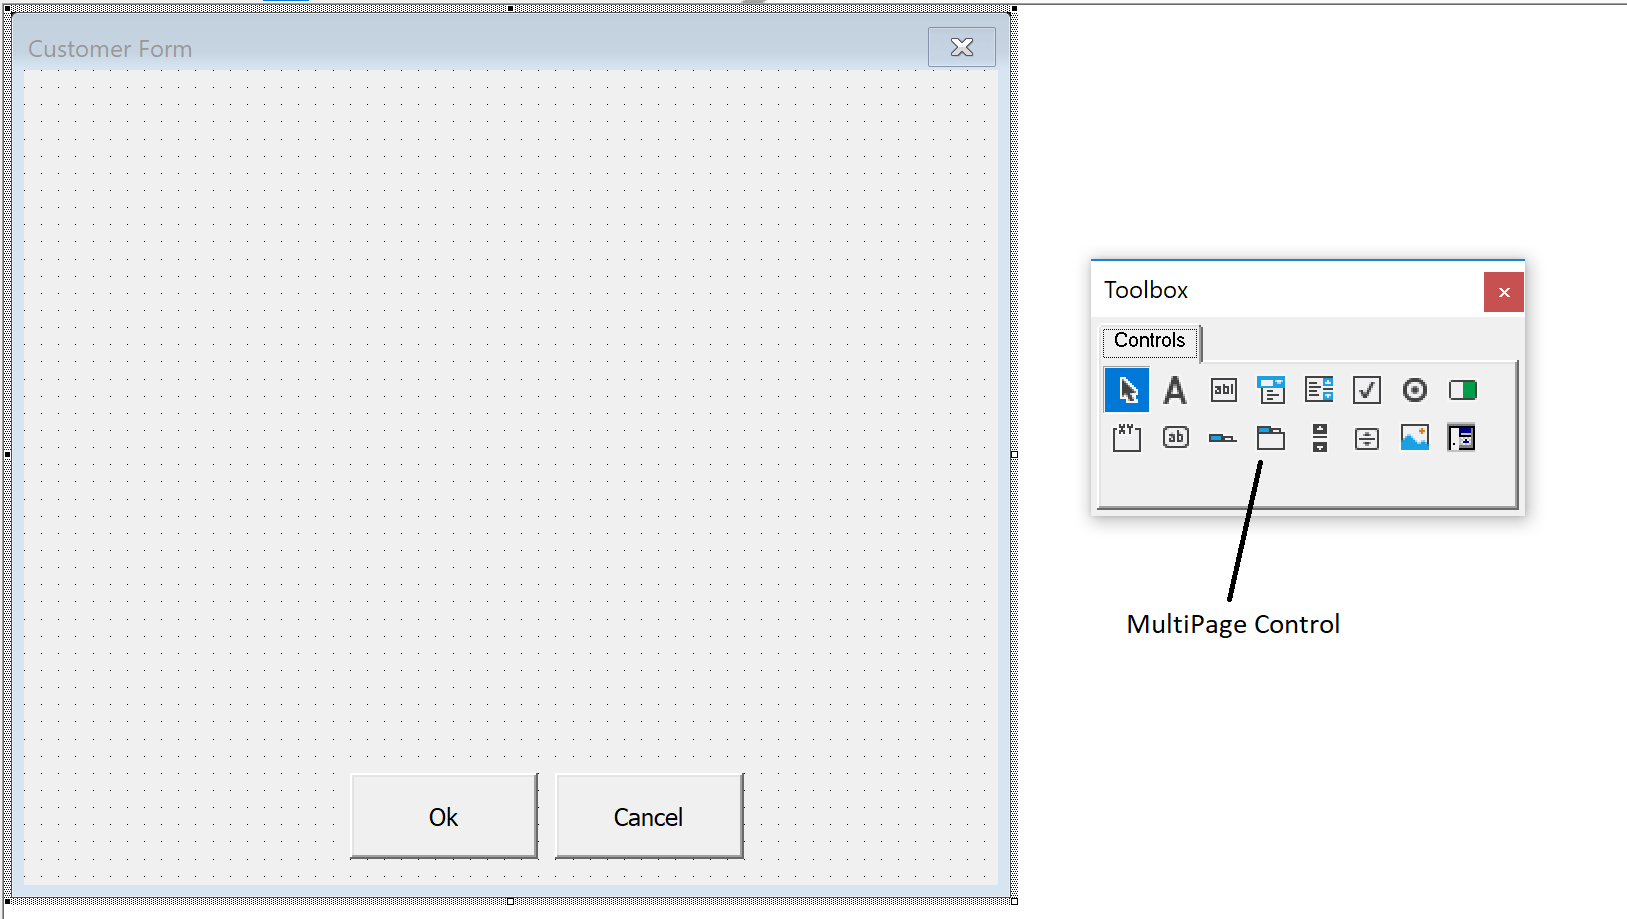Screen dimensions: 1627x919
Task: Choose the MultiPage control icon
Action: click(1271, 437)
